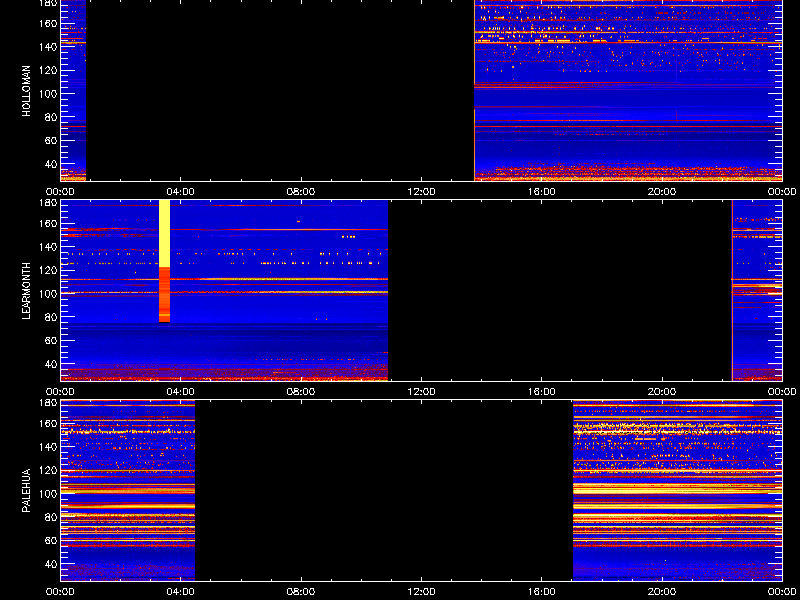This screenshot has width=800, height=600.
Task: Click the 120 frequency label on Learmonth axis
Action: coord(49,270)
